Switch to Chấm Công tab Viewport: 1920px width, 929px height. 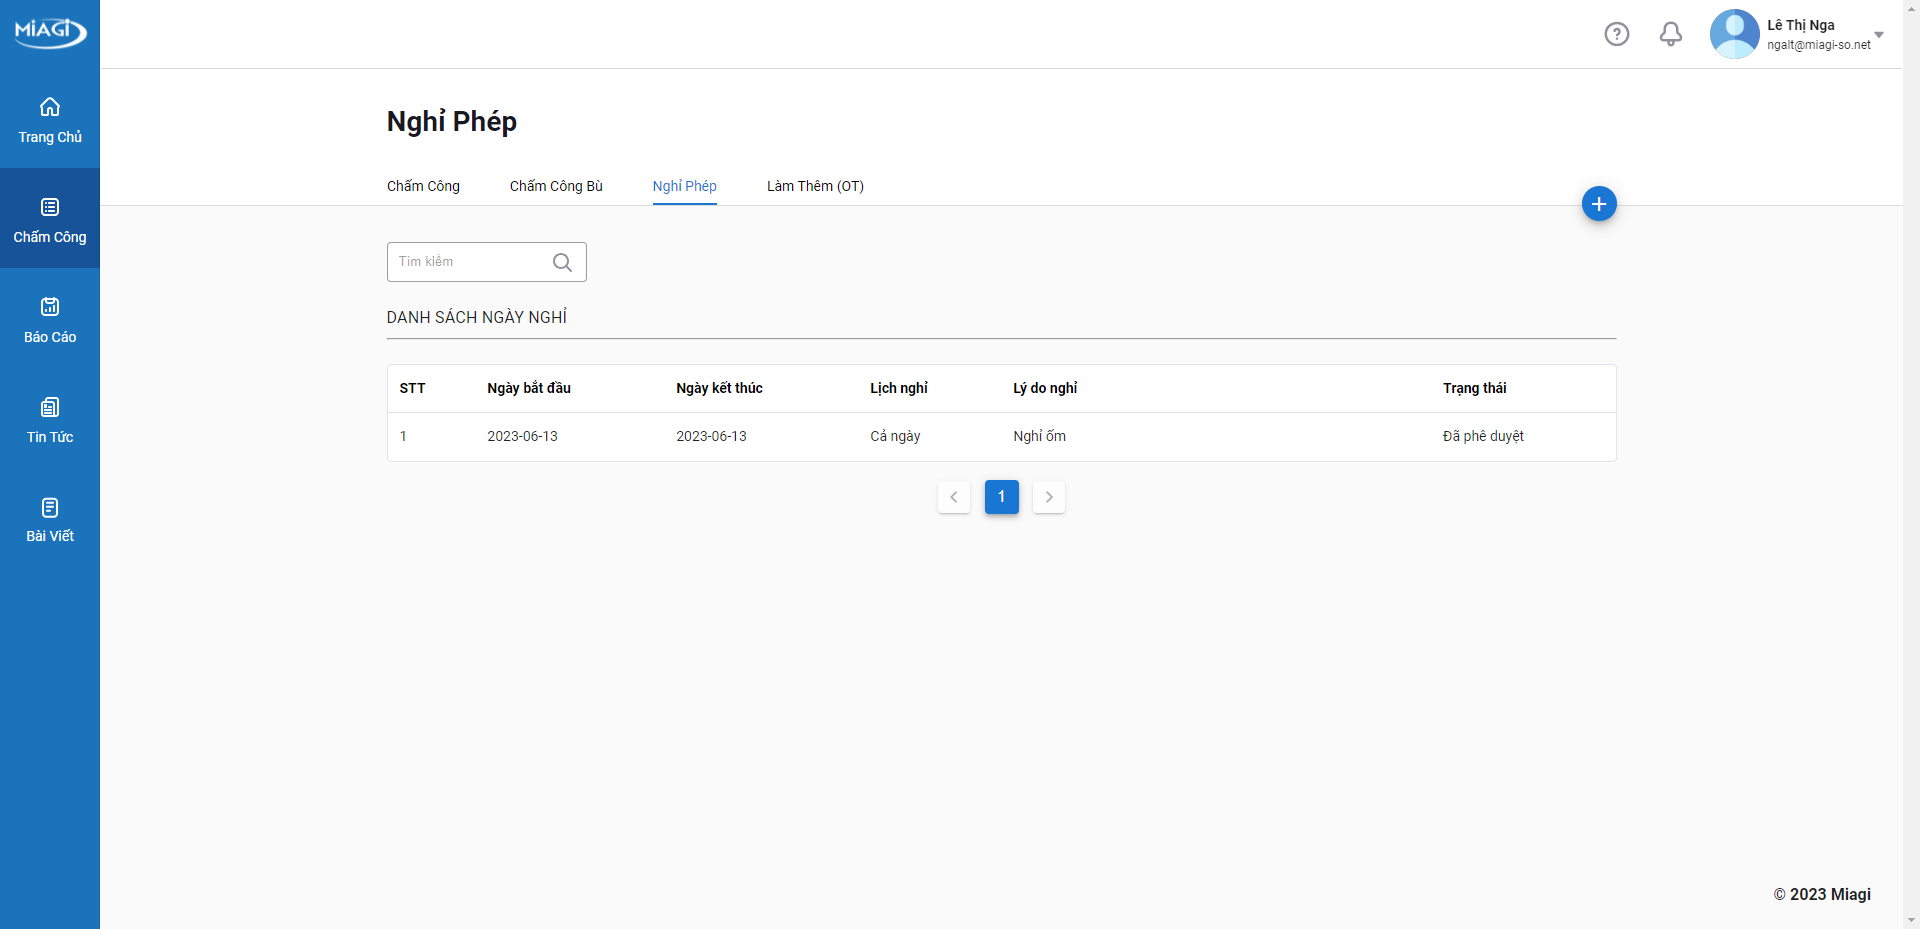coord(423,186)
